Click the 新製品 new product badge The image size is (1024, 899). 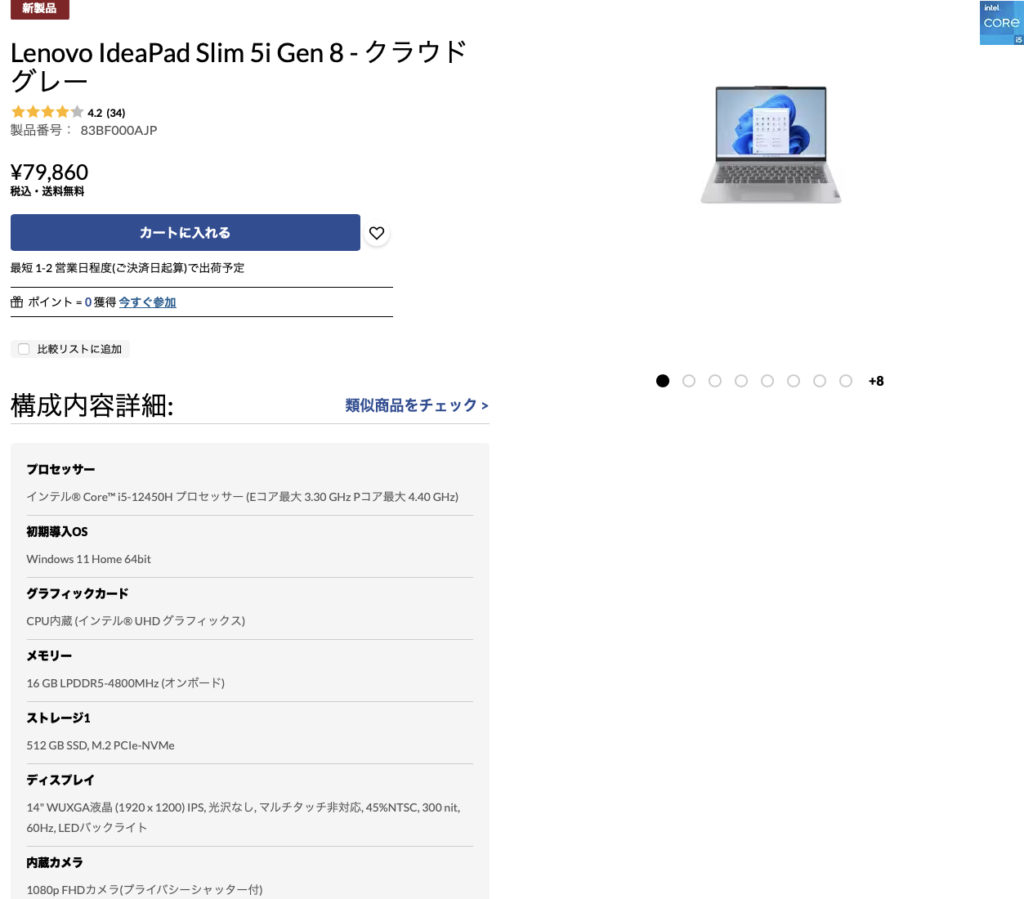(x=40, y=8)
